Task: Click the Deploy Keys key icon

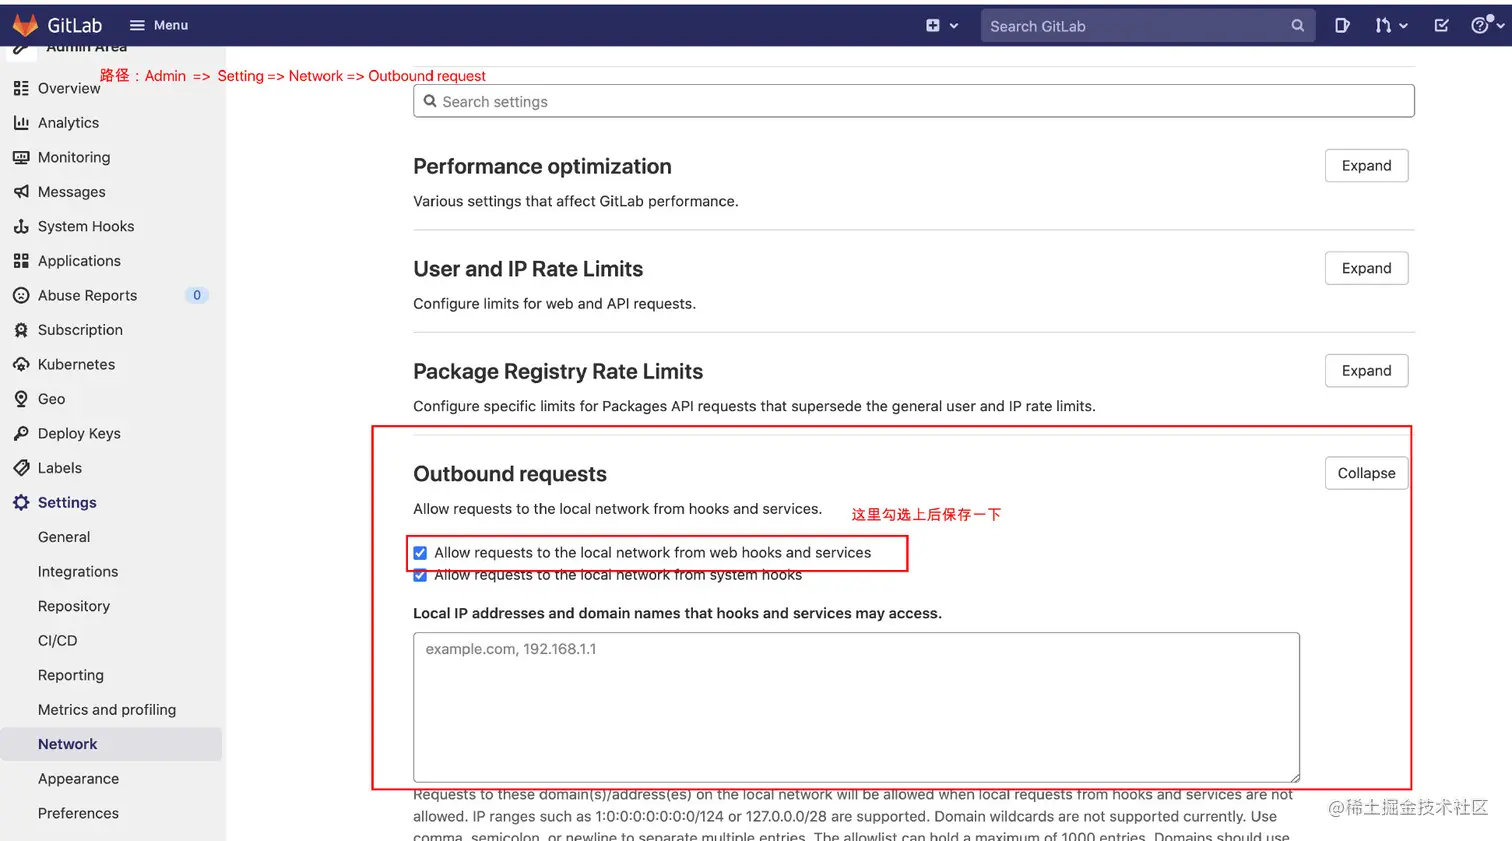Action: [x=21, y=433]
